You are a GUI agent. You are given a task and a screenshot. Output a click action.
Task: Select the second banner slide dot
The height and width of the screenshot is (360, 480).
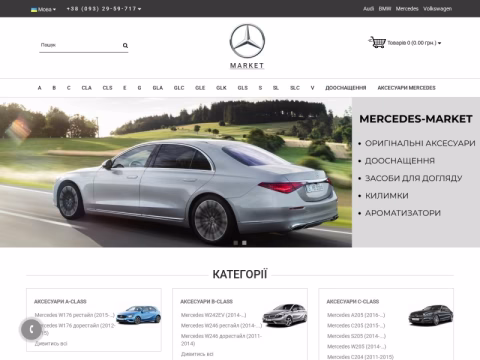pos(244,243)
